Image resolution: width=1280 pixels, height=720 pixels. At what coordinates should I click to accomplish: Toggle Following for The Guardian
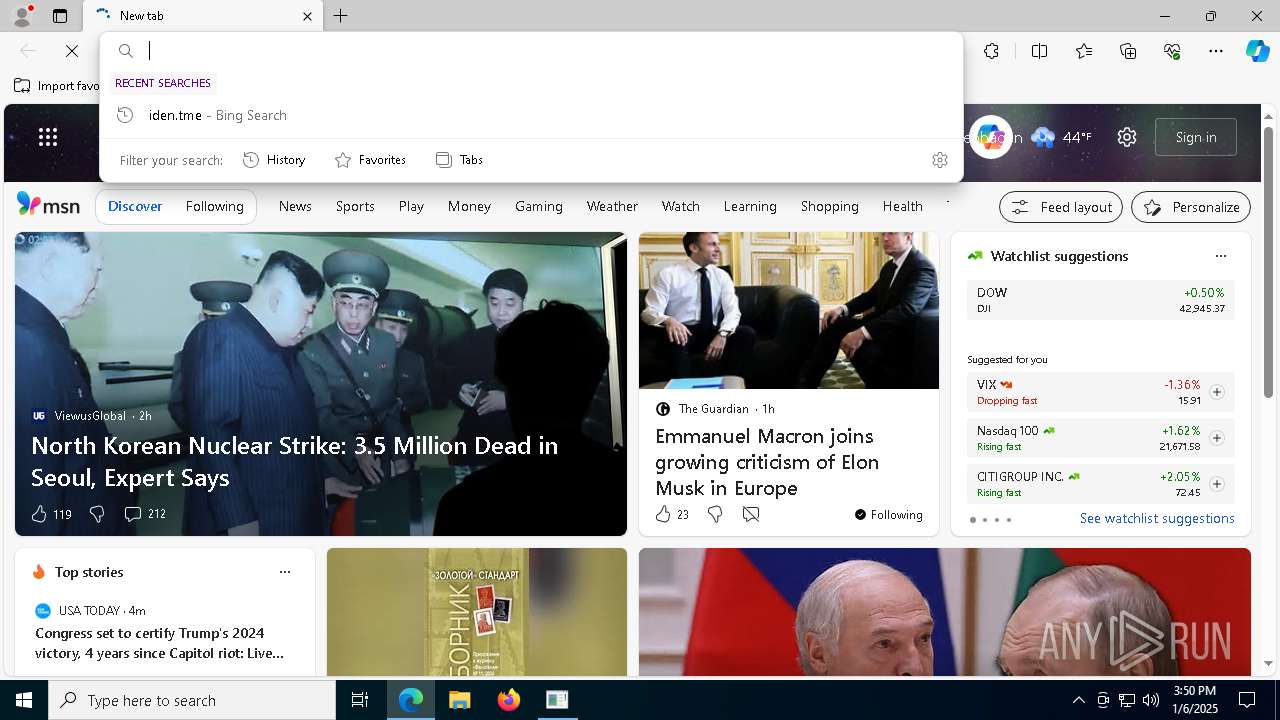click(x=888, y=515)
